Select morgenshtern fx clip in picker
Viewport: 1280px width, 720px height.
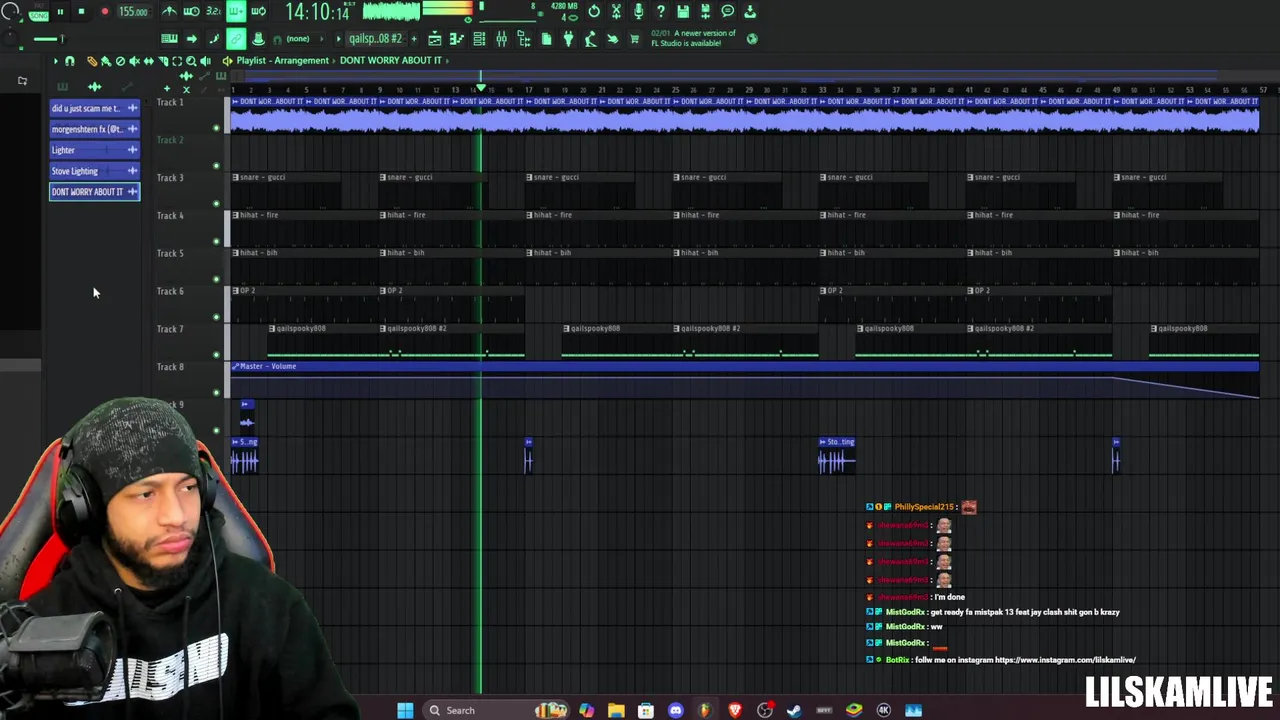click(94, 129)
